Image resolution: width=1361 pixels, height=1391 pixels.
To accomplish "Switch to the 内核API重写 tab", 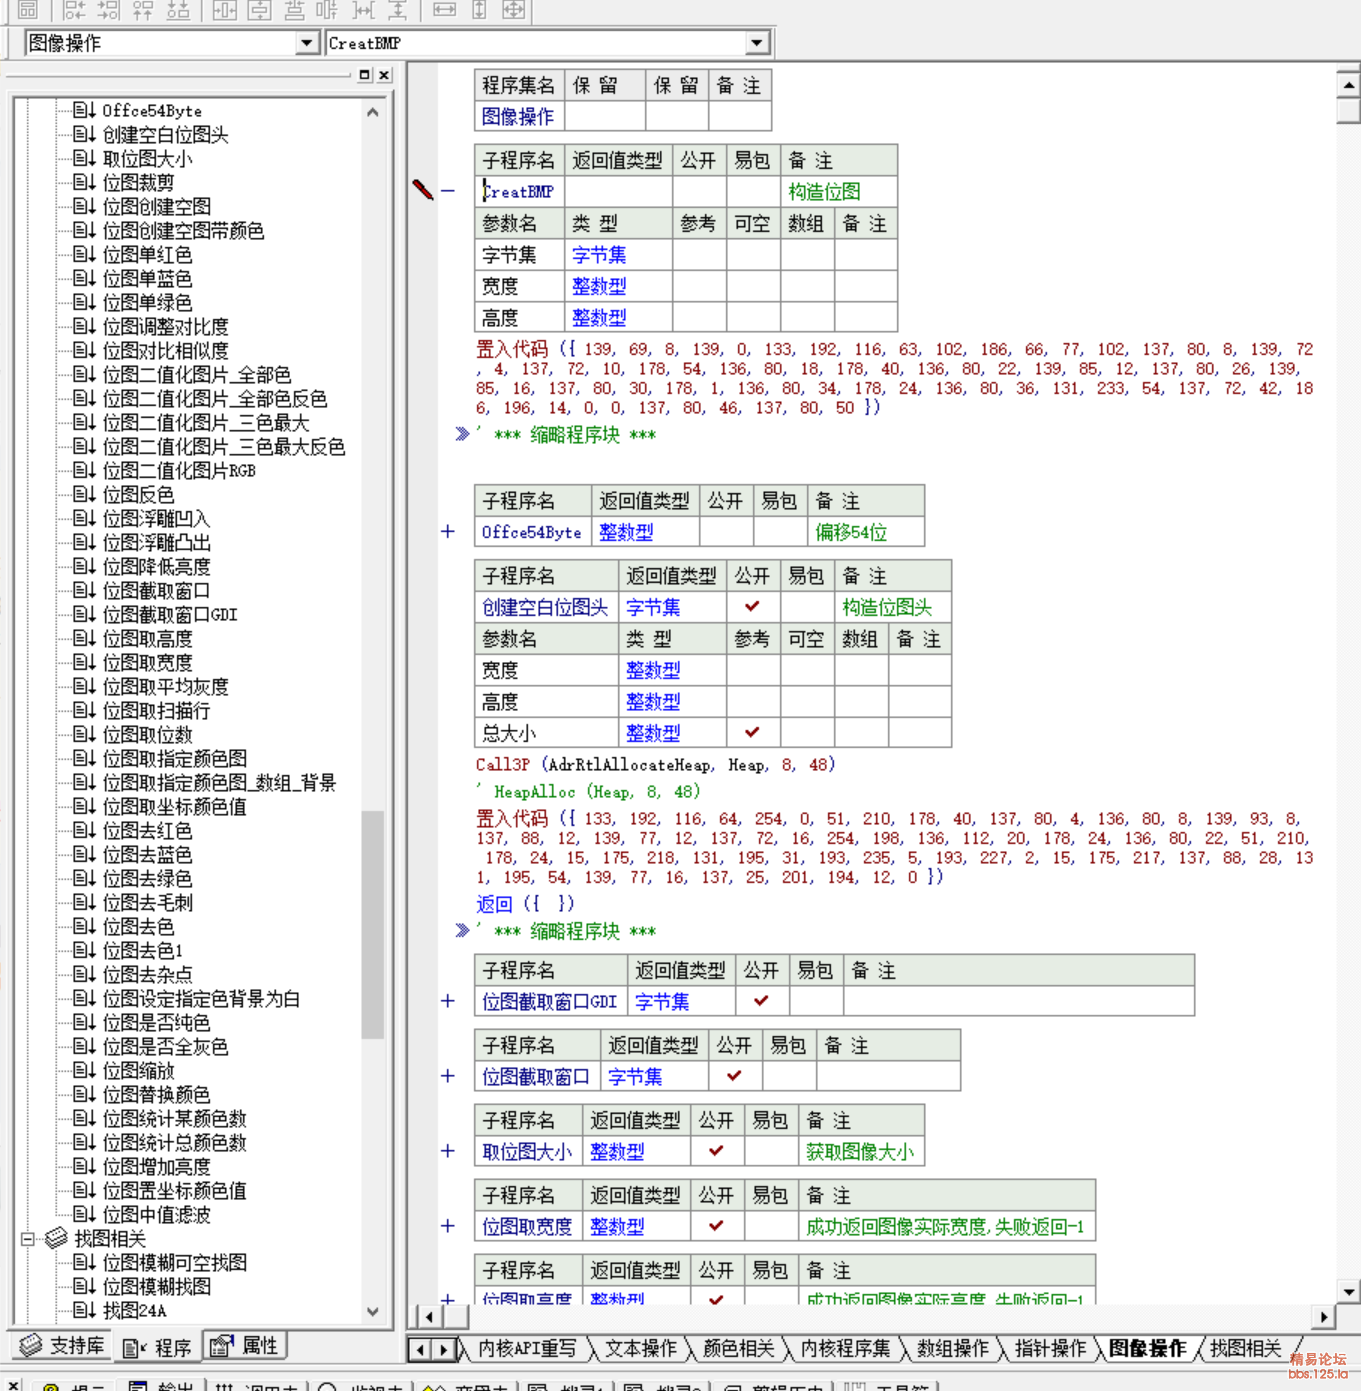I will tap(526, 1349).
